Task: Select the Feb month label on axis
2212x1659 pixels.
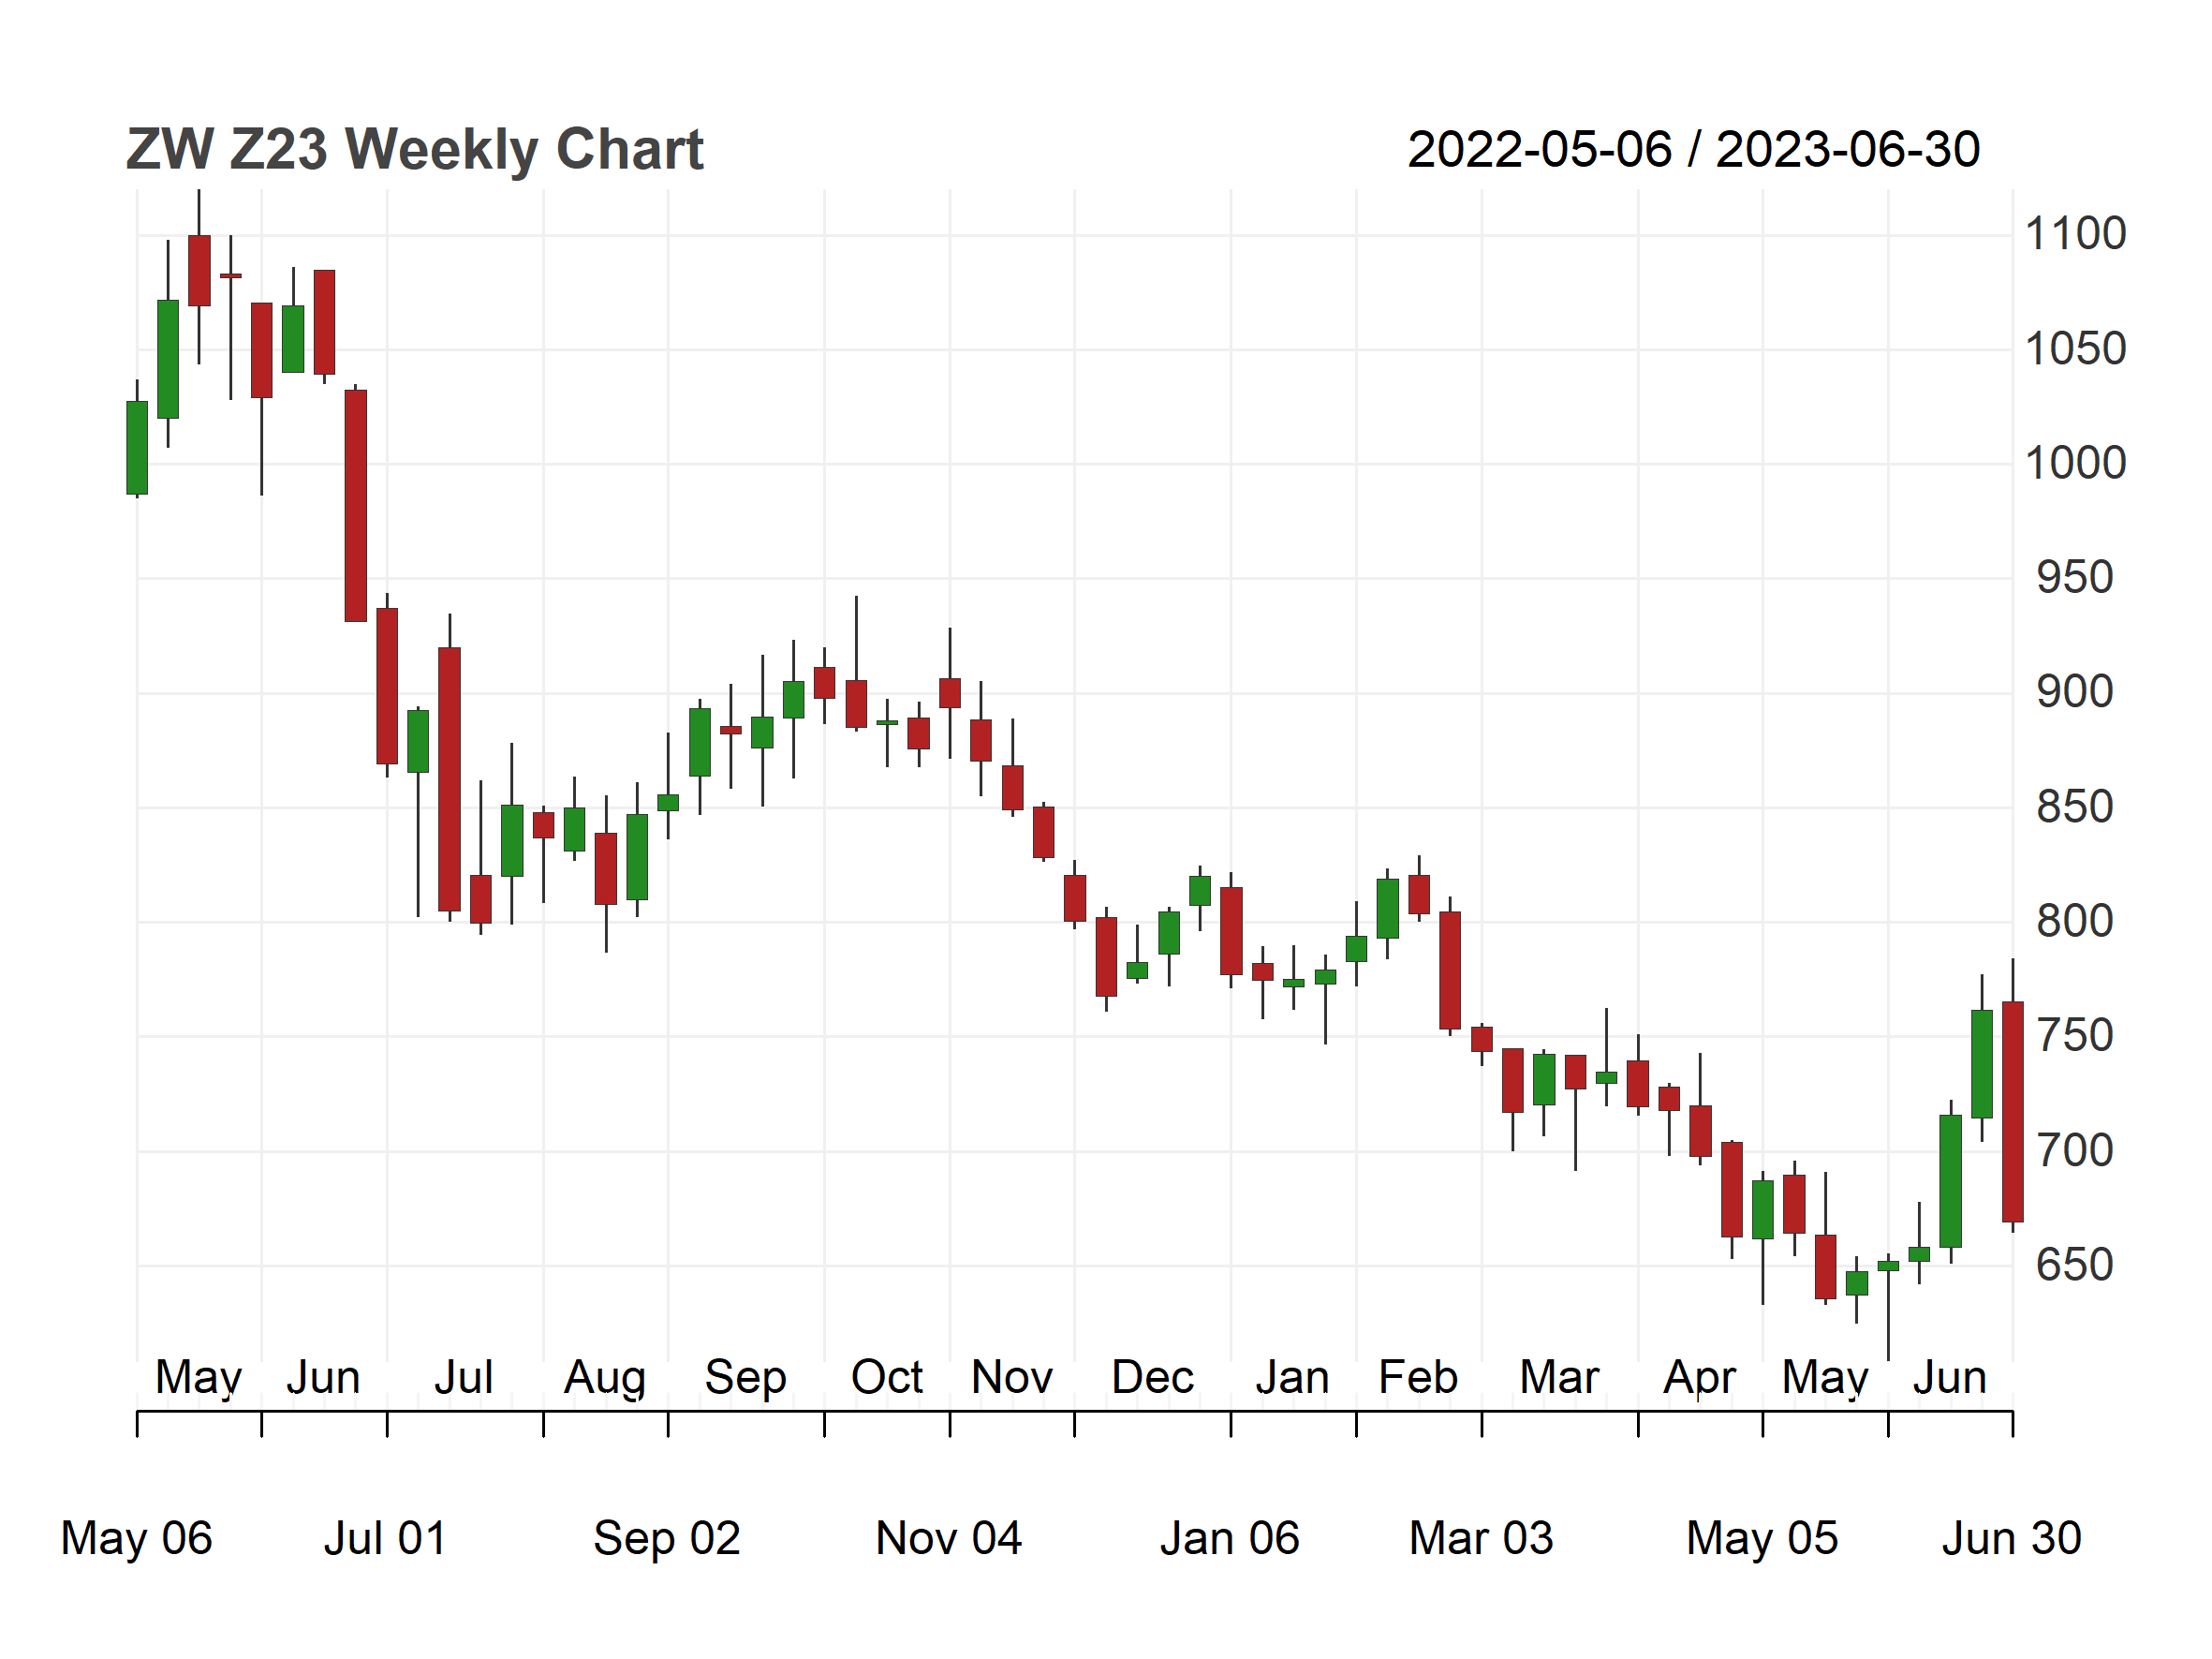Action: (1418, 1378)
